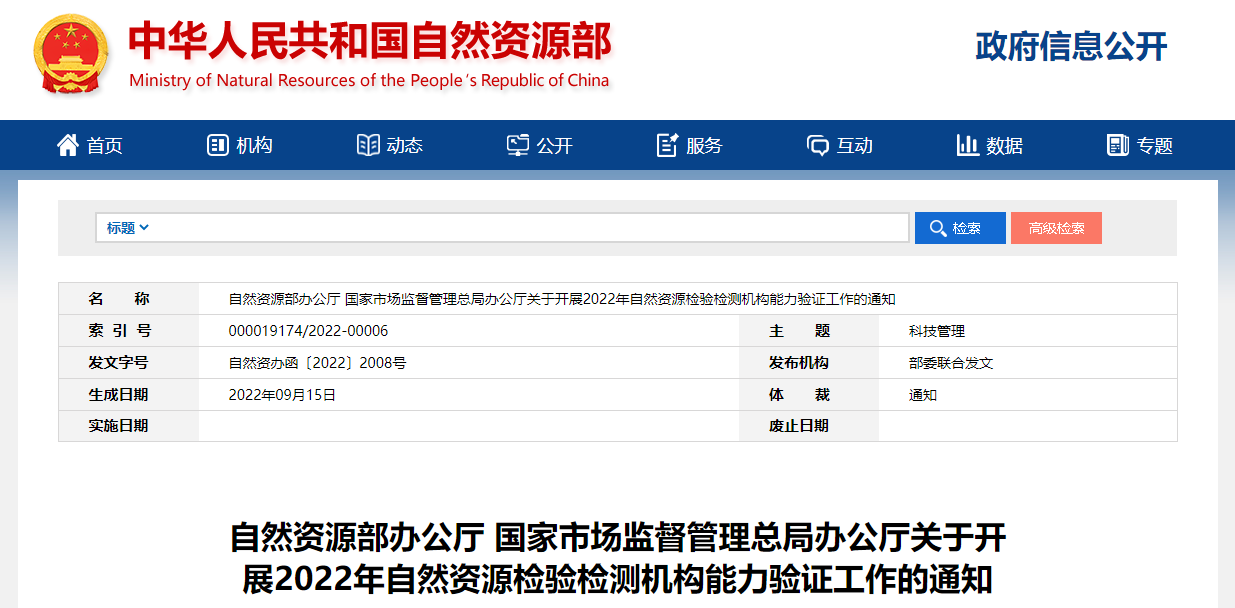1235x608 pixels.
Task: Click the 发文字号 label cell
Action: (129, 363)
